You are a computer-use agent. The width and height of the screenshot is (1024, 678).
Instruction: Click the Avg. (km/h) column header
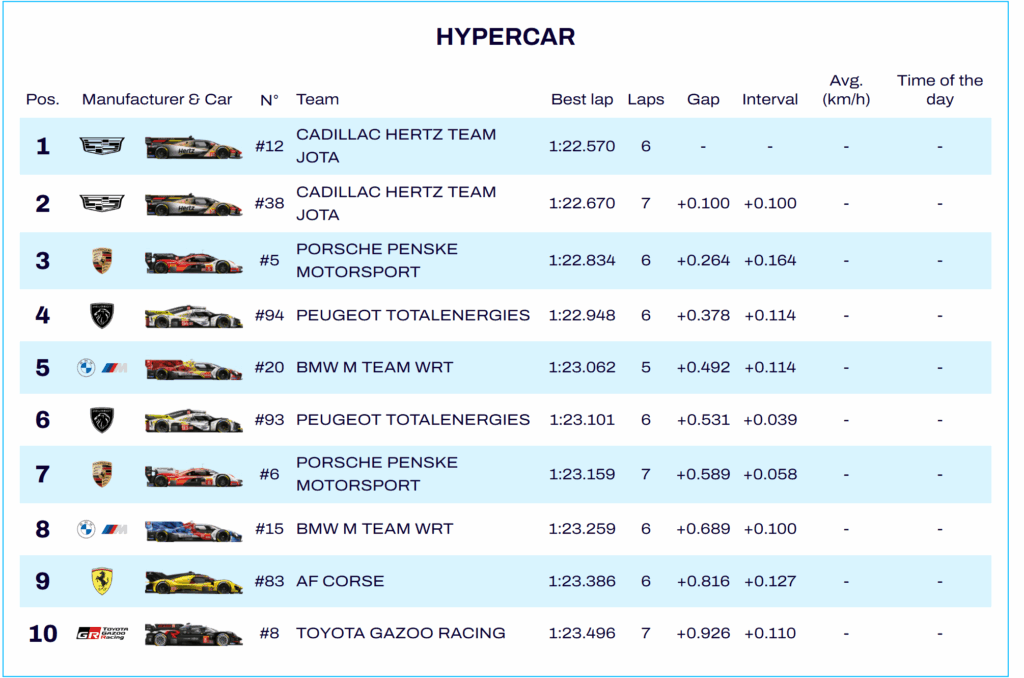tap(846, 90)
